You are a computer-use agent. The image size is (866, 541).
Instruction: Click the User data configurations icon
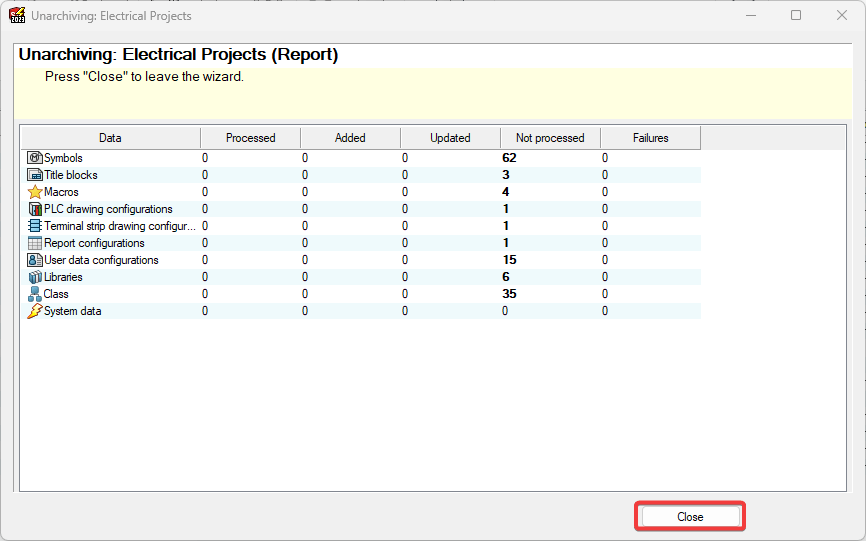pyautogui.click(x=35, y=260)
